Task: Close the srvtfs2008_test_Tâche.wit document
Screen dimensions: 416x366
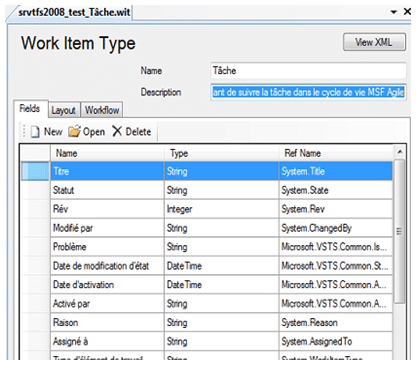Action: pyautogui.click(x=407, y=12)
